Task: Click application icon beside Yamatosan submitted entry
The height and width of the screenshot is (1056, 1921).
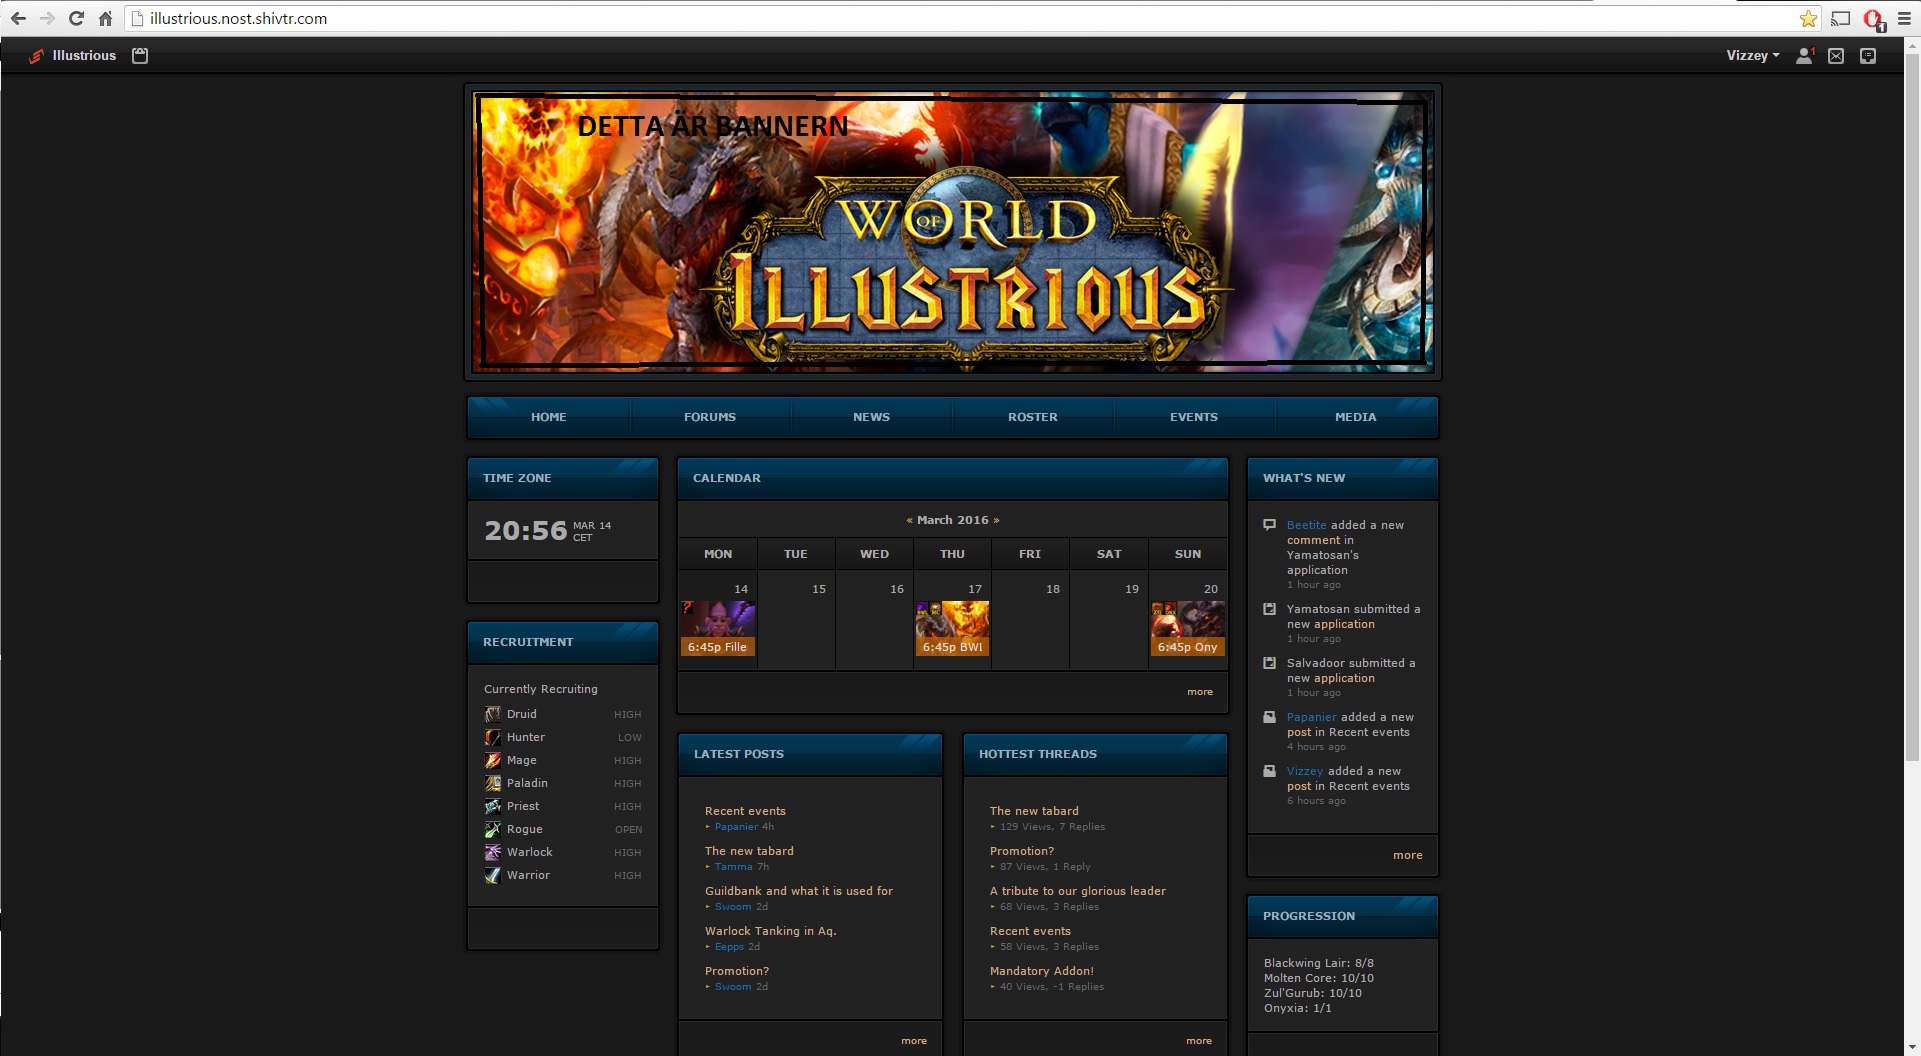Action: tap(1269, 609)
